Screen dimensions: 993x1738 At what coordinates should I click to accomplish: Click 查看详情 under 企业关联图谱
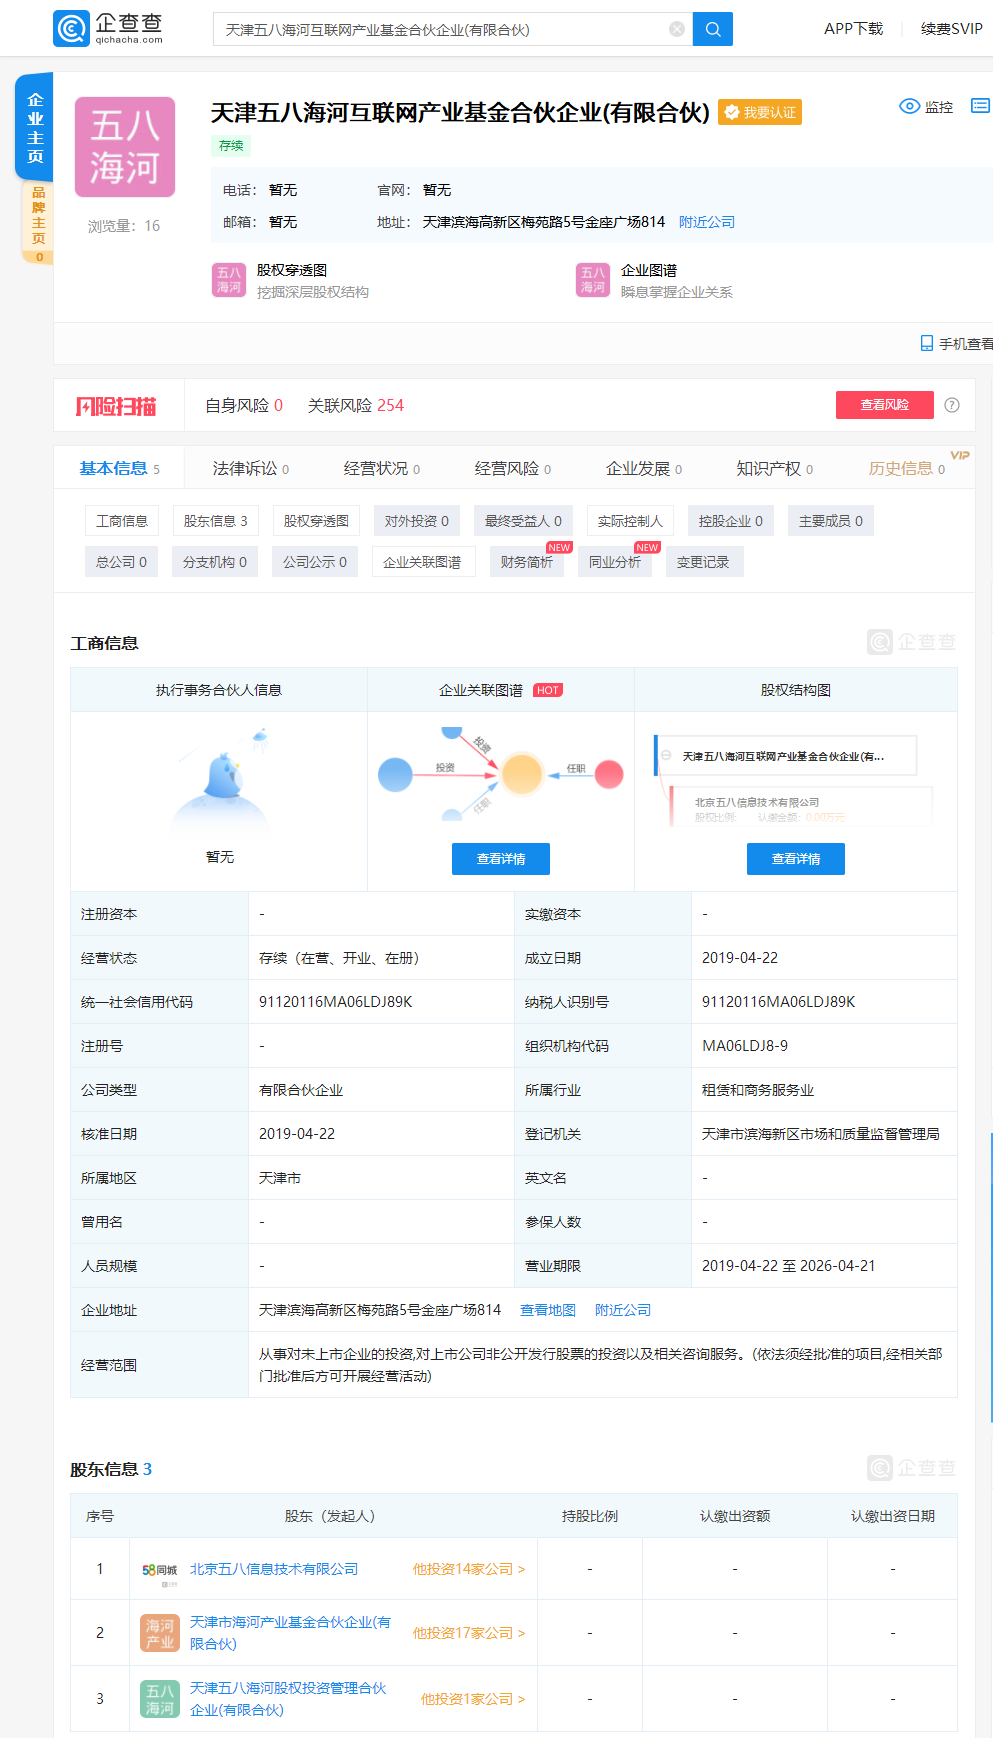coord(501,859)
